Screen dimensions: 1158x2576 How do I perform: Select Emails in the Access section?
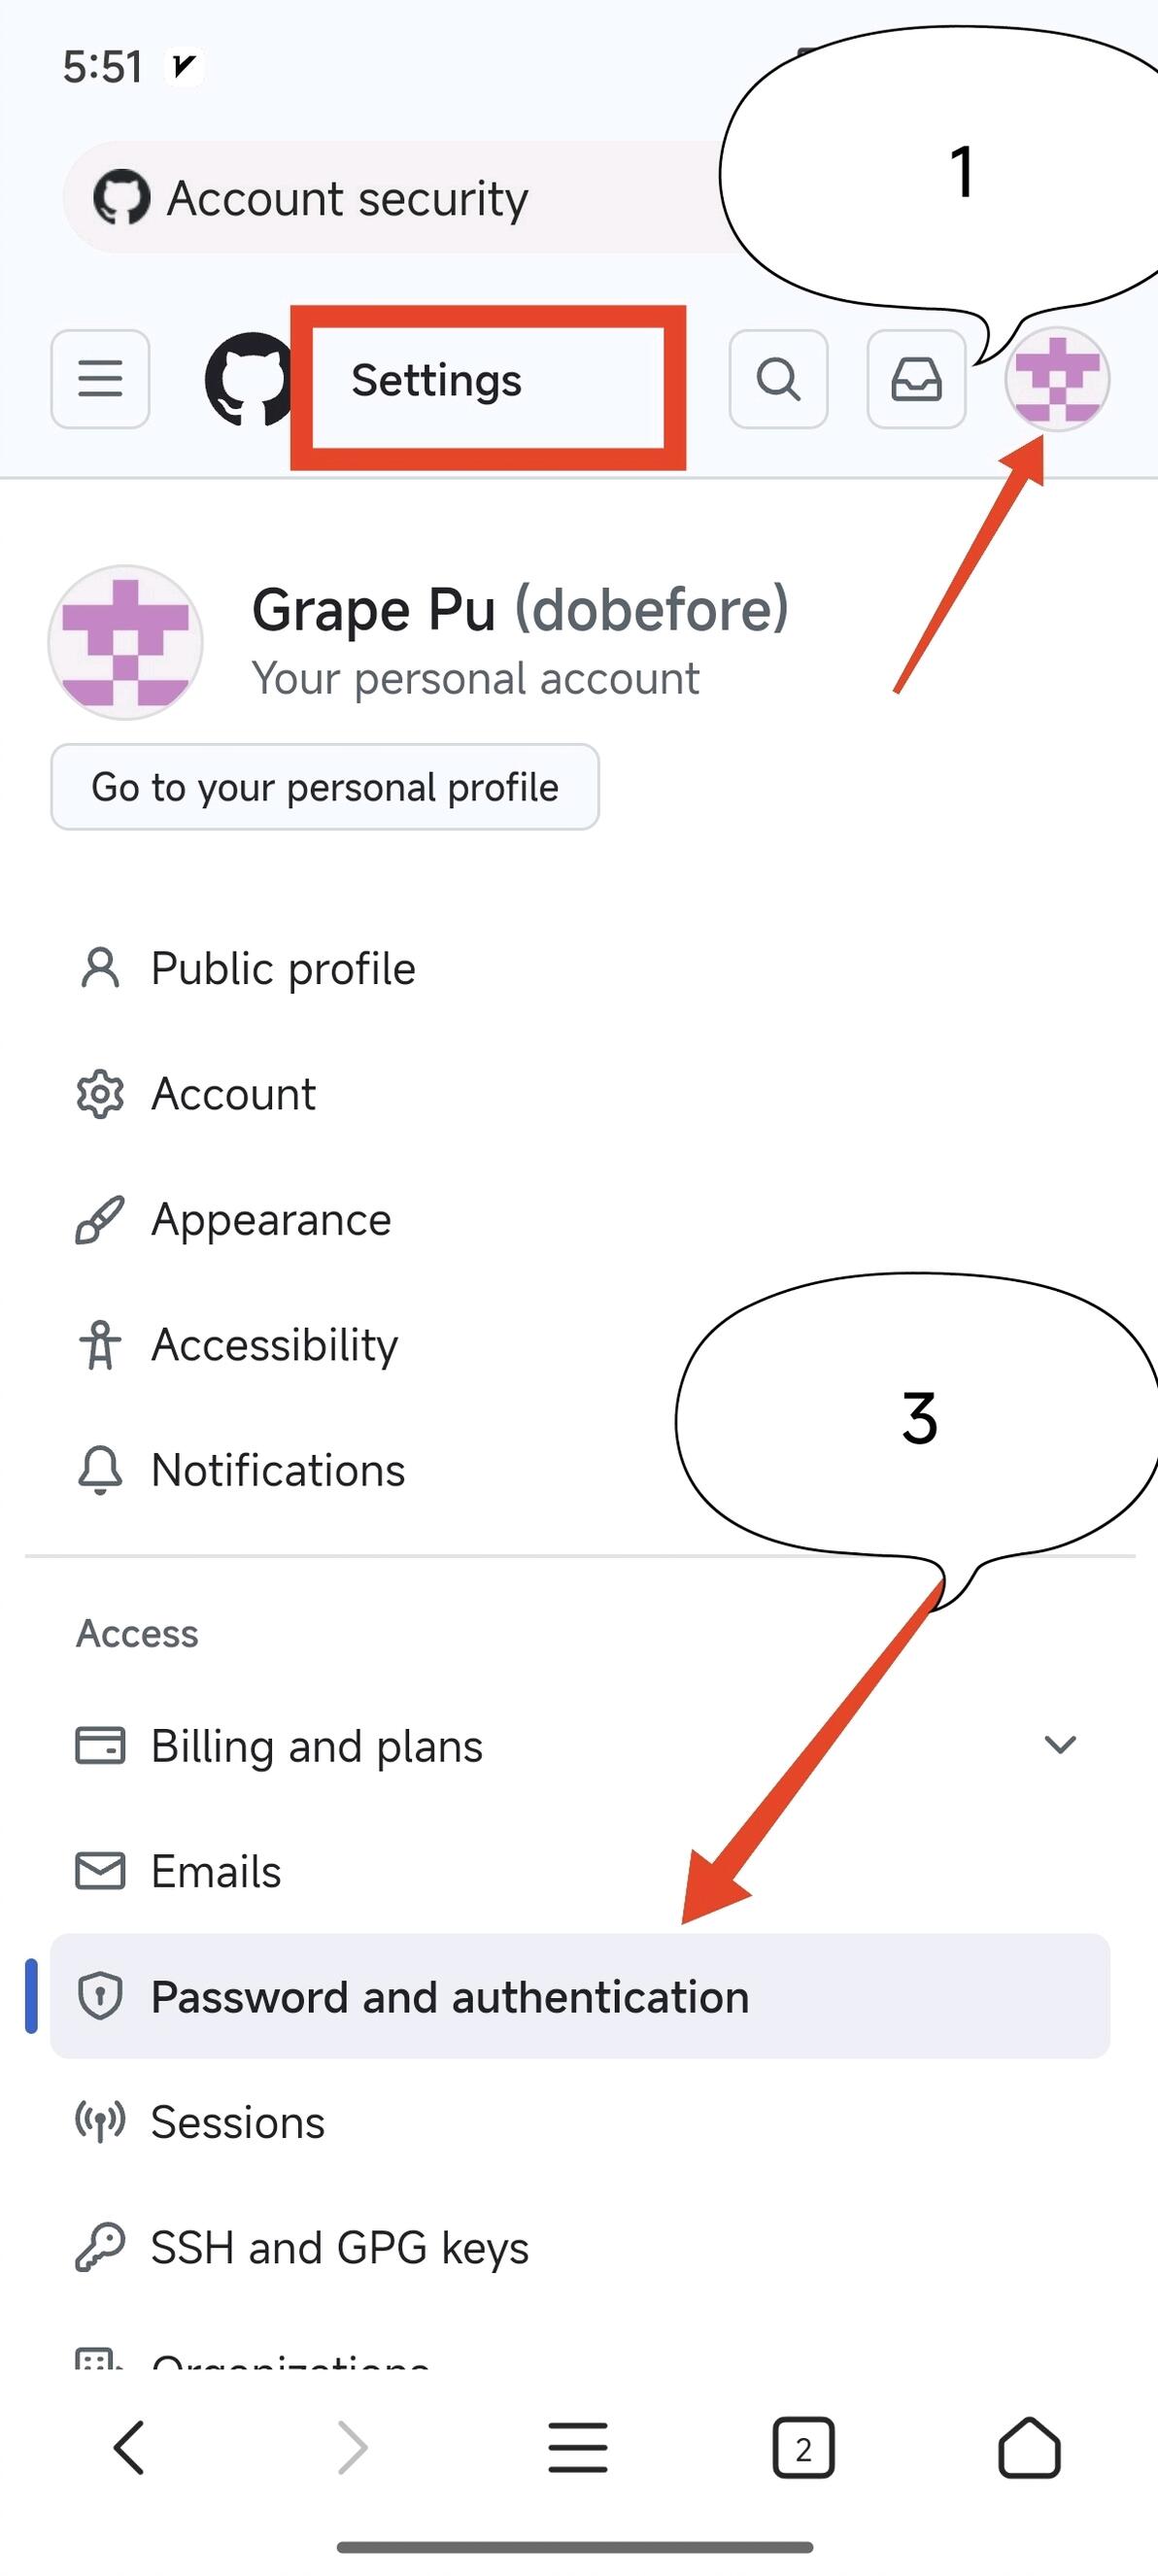216,1871
